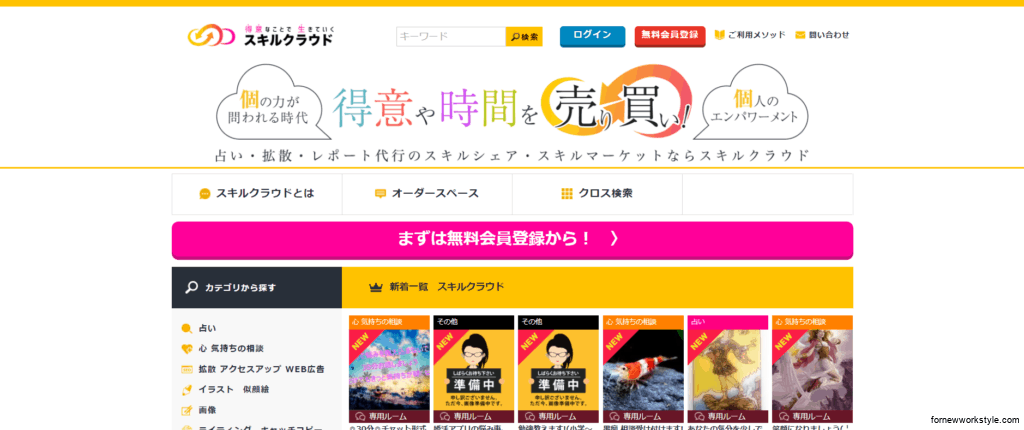Click the grid icon next to クロス検索
The image size is (1024, 430).
[x=567, y=193]
